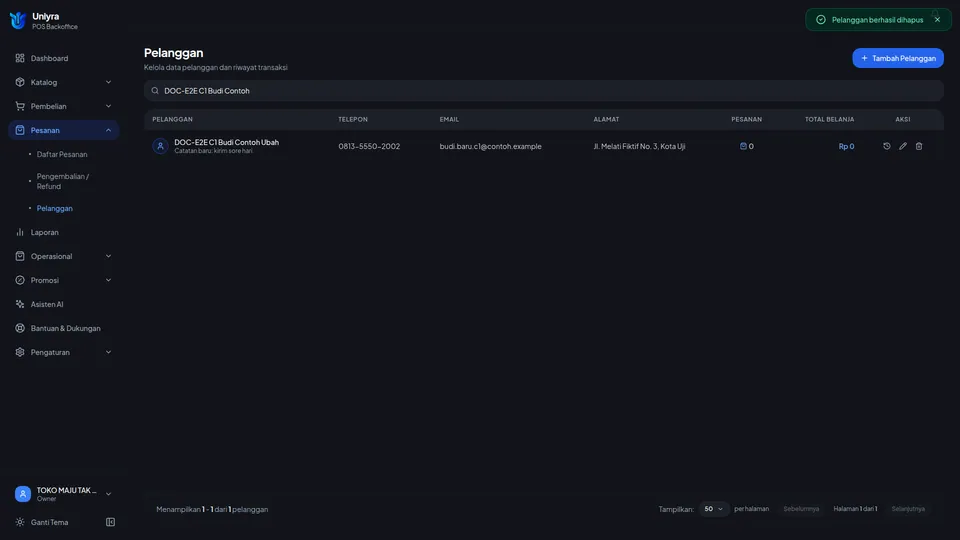Screen dimensions: 960x540
Task: Click the customer avatar icon in row
Action: [160, 146]
